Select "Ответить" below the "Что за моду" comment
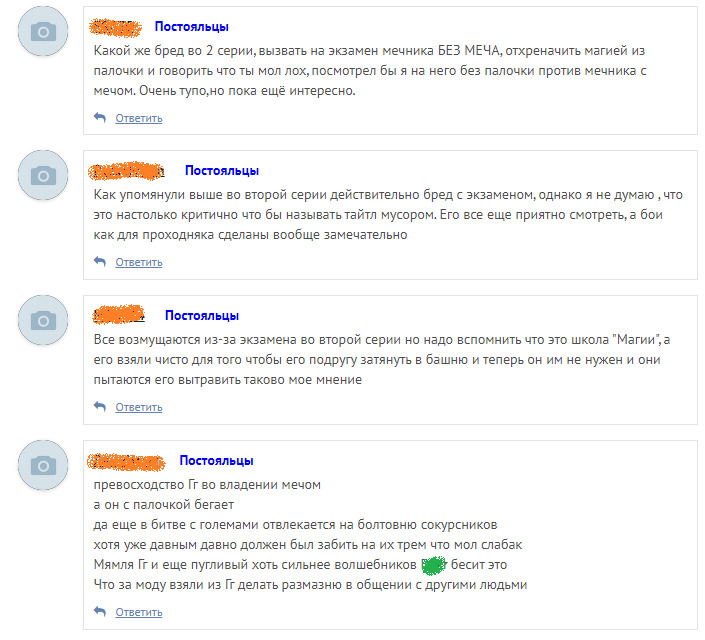The width and height of the screenshot is (705, 640). pos(138,612)
